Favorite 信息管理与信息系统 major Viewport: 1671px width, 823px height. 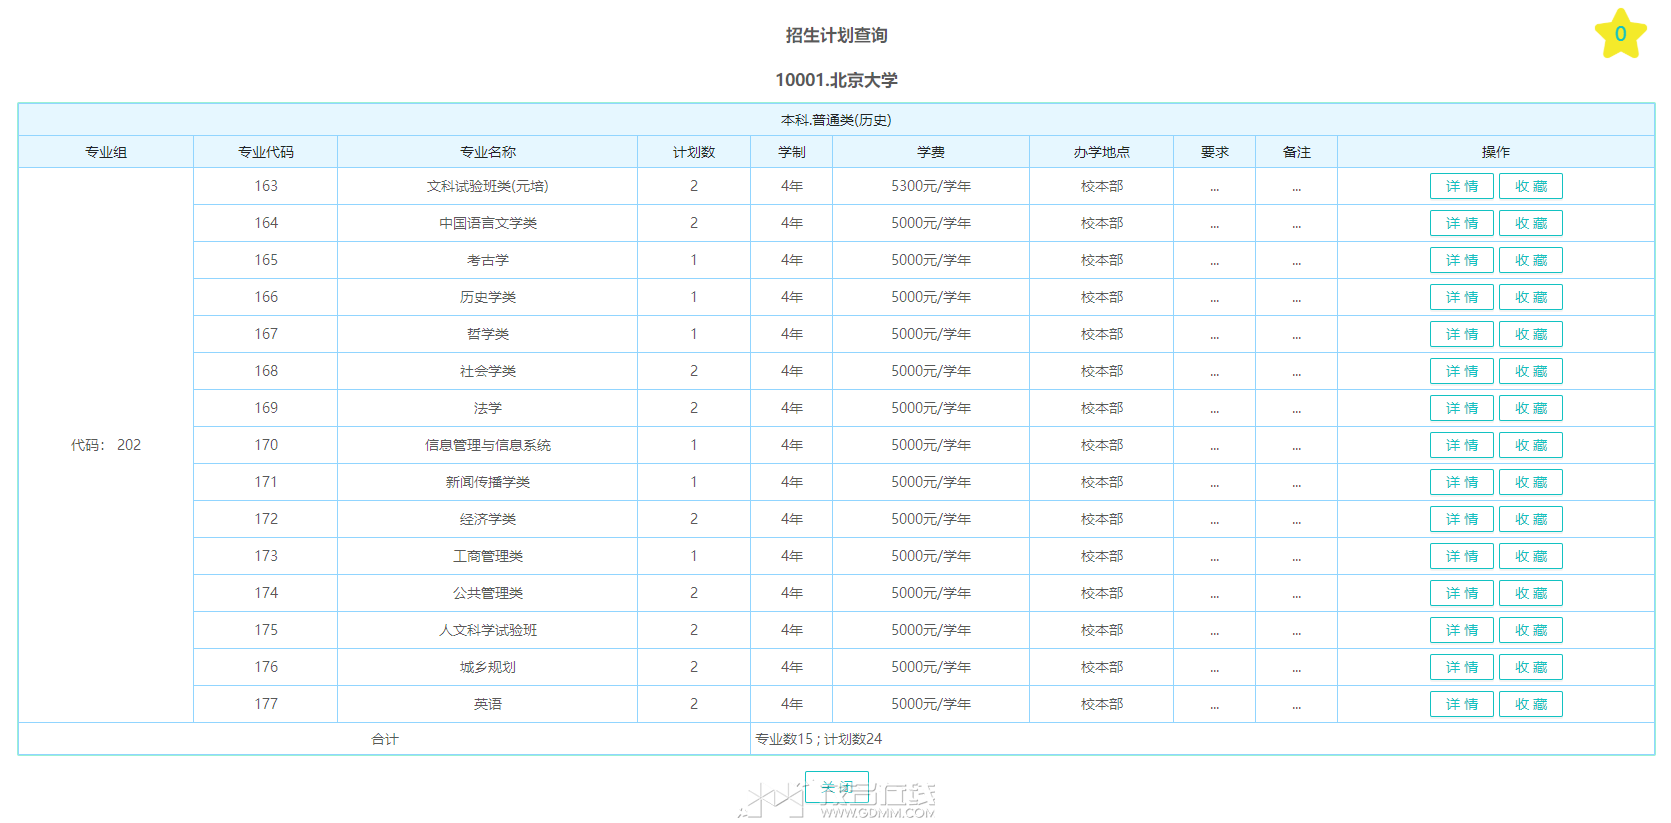point(1530,445)
